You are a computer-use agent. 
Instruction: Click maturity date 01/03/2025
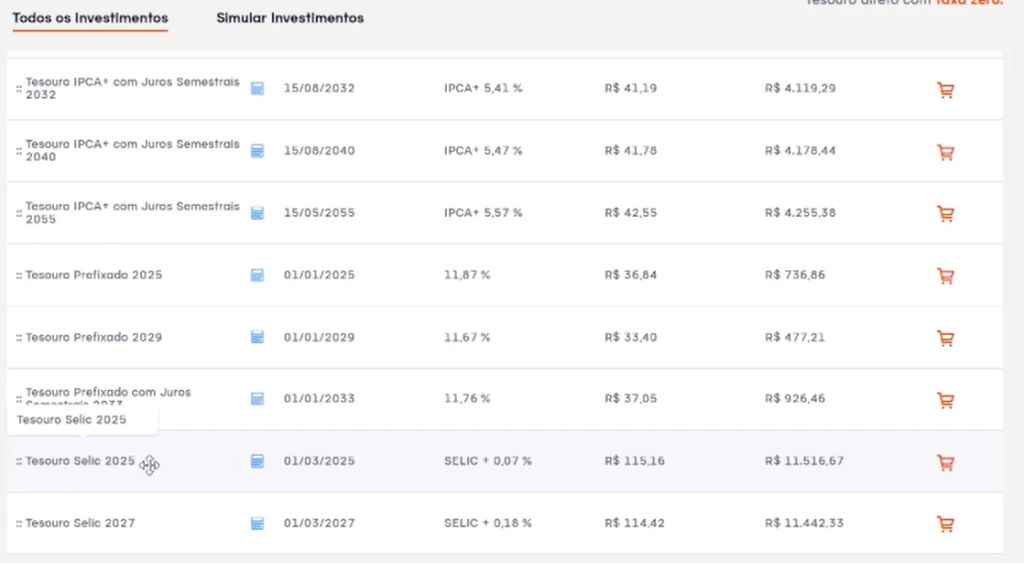pyautogui.click(x=319, y=461)
